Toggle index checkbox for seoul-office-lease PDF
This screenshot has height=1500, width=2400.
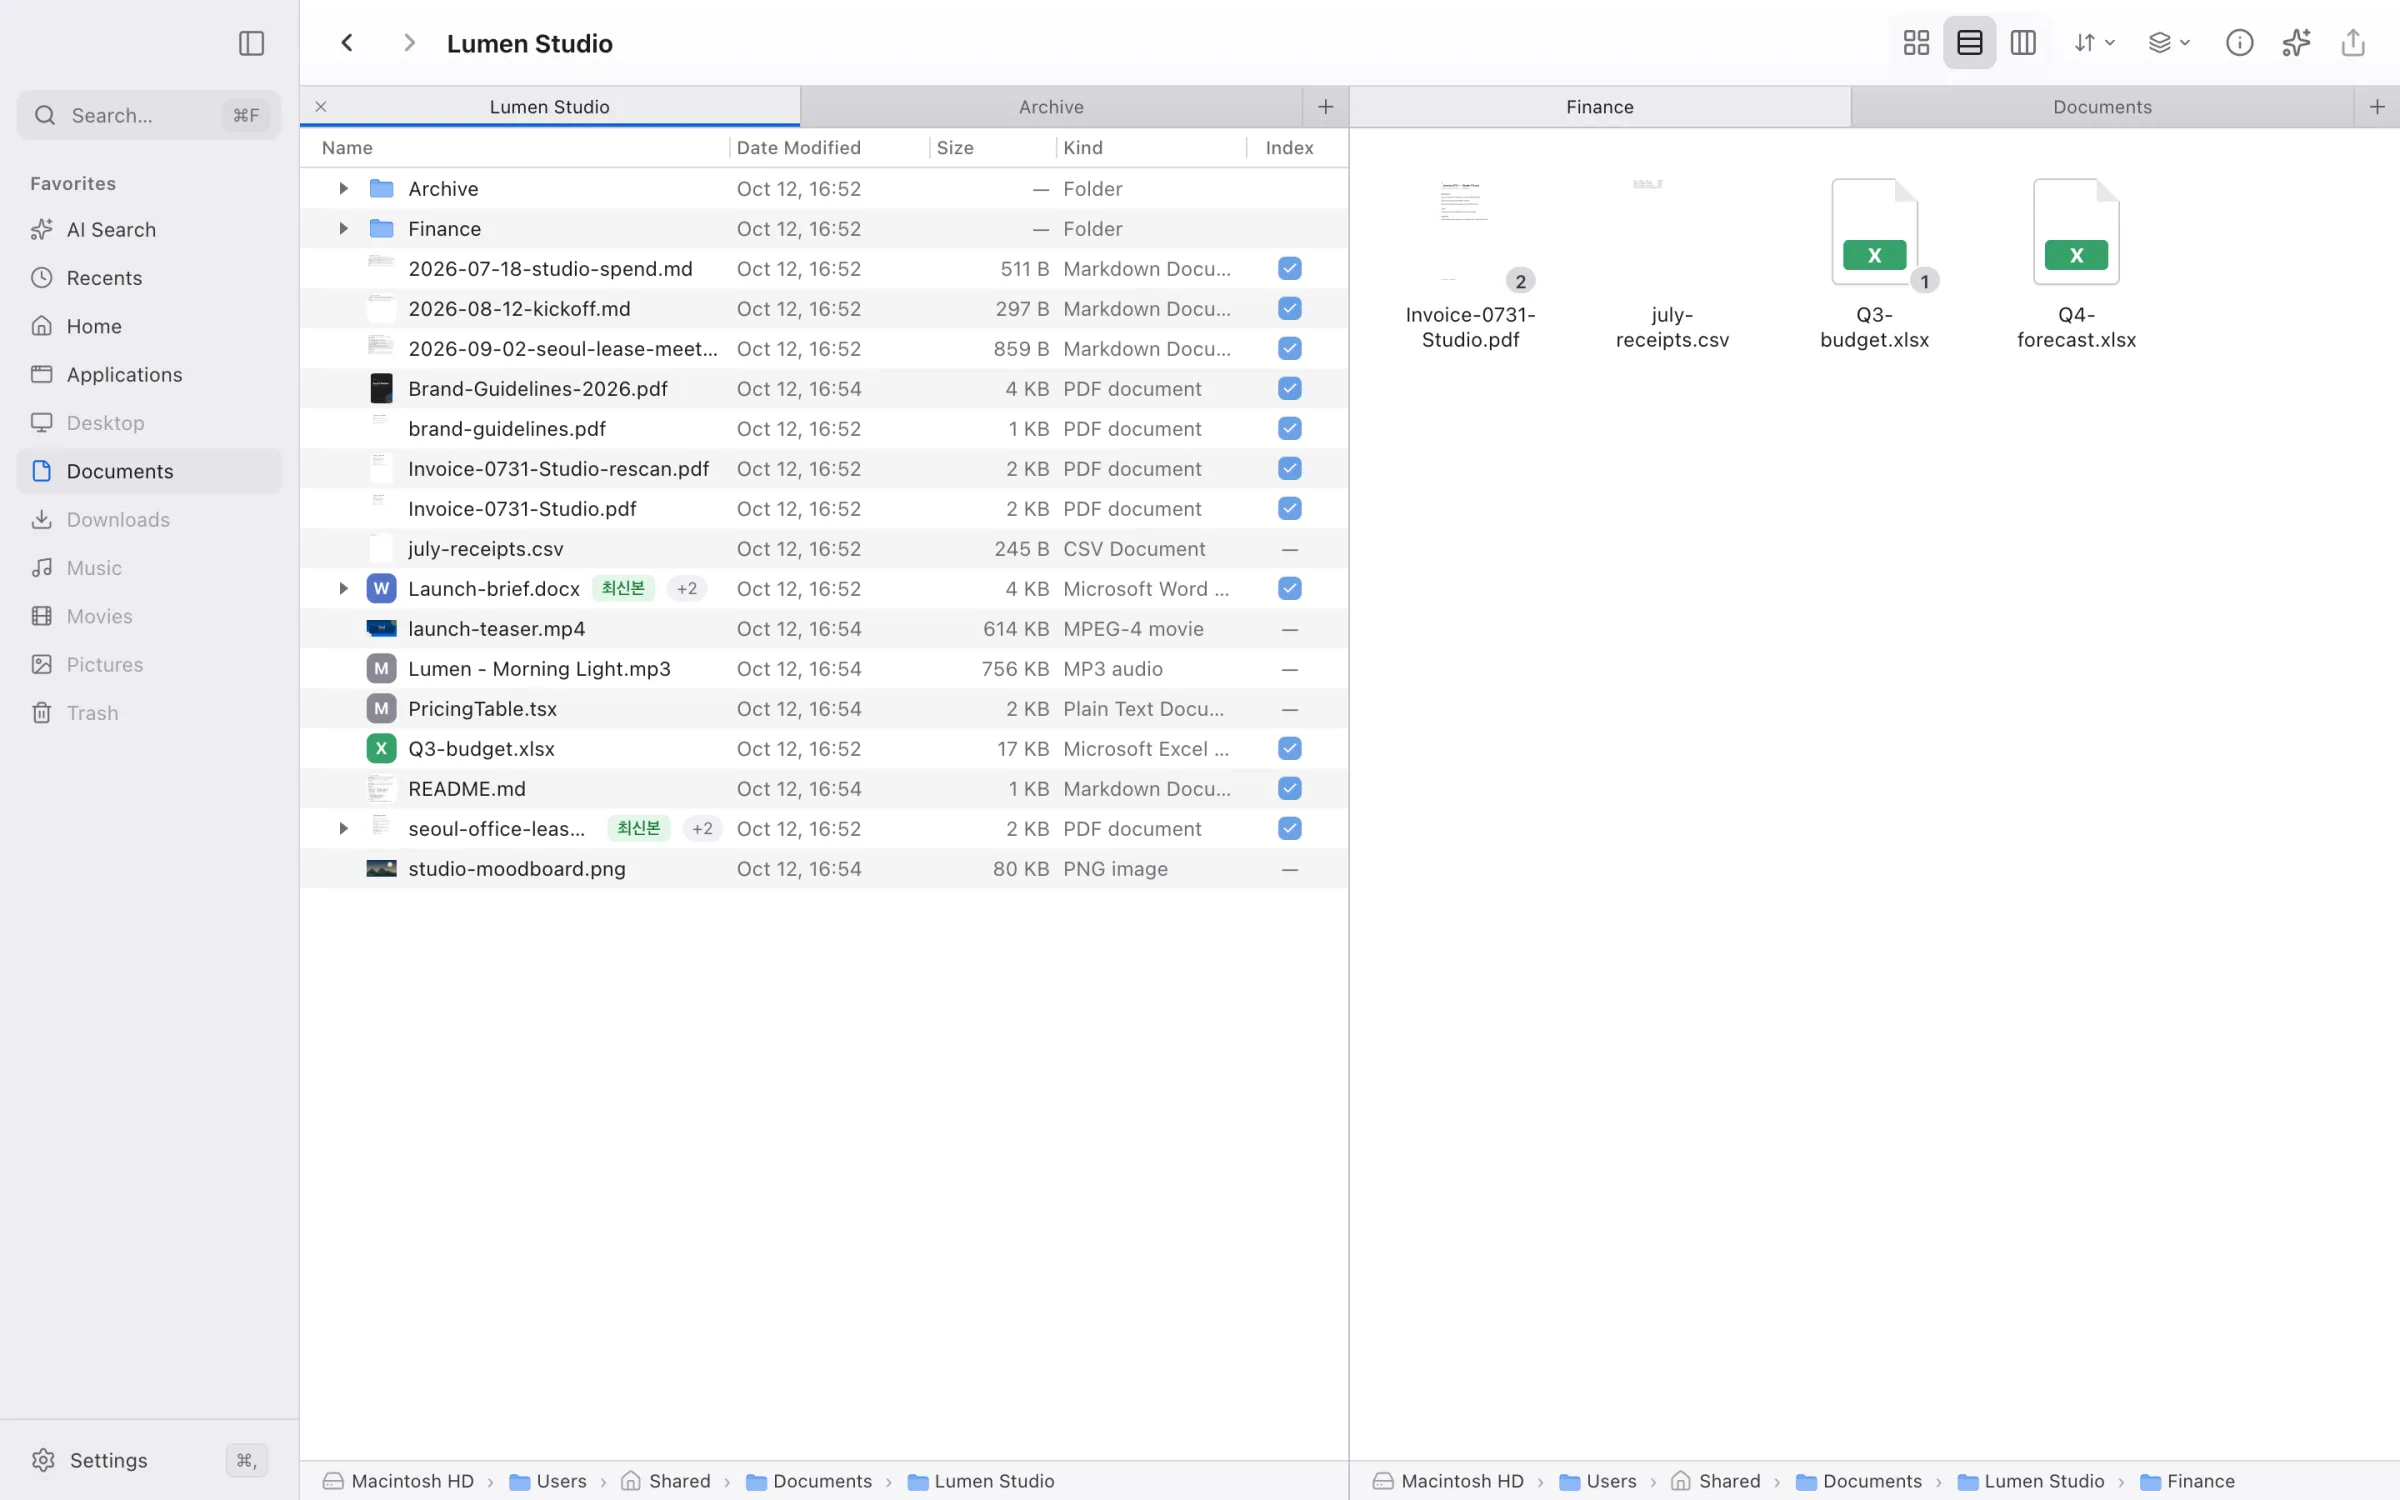pos(1289,828)
